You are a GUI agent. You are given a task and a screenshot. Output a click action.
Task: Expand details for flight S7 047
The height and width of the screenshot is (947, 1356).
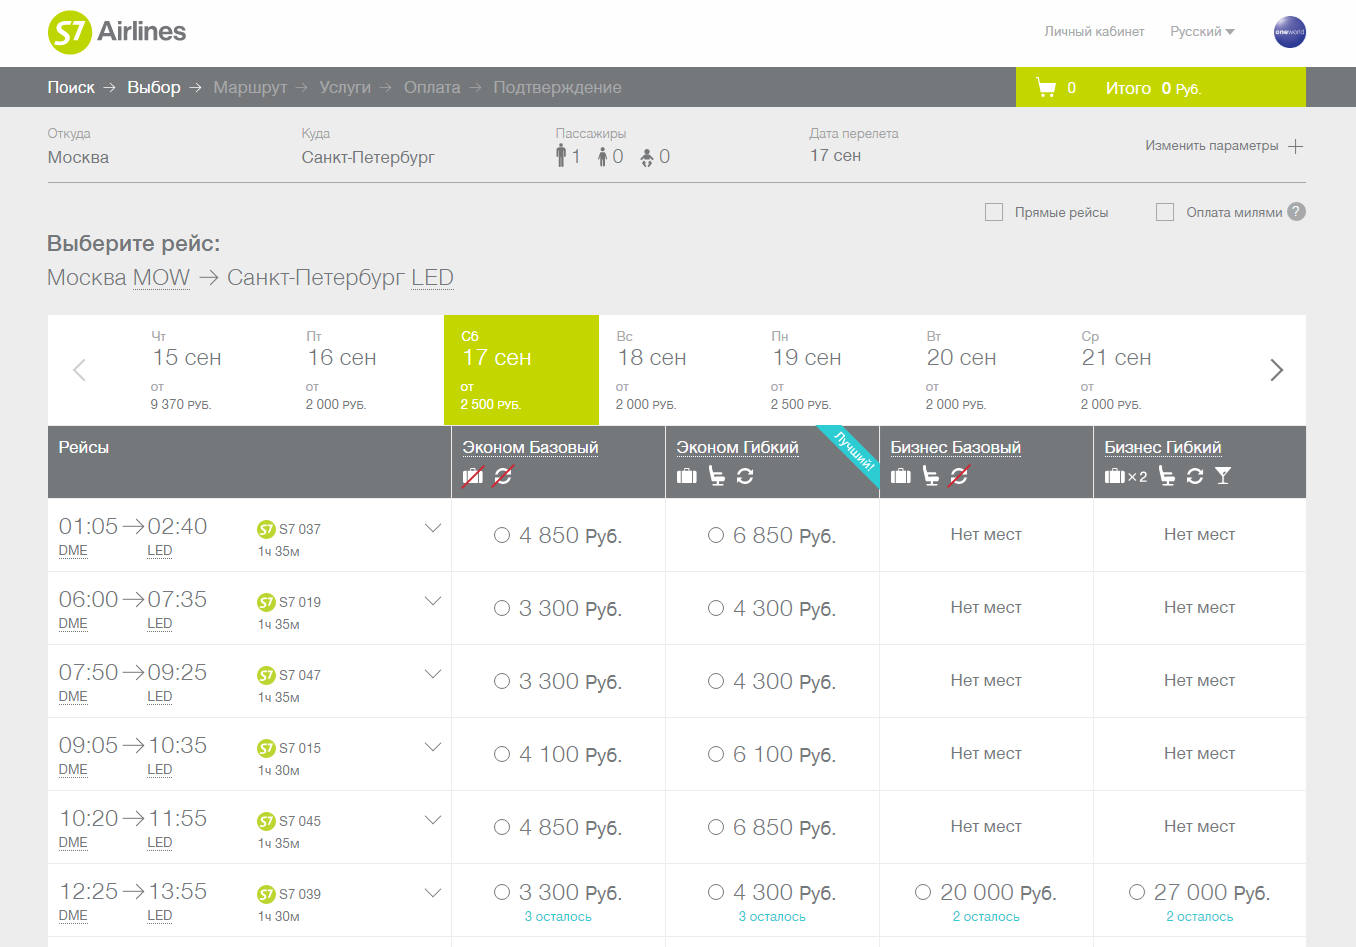[433, 674]
